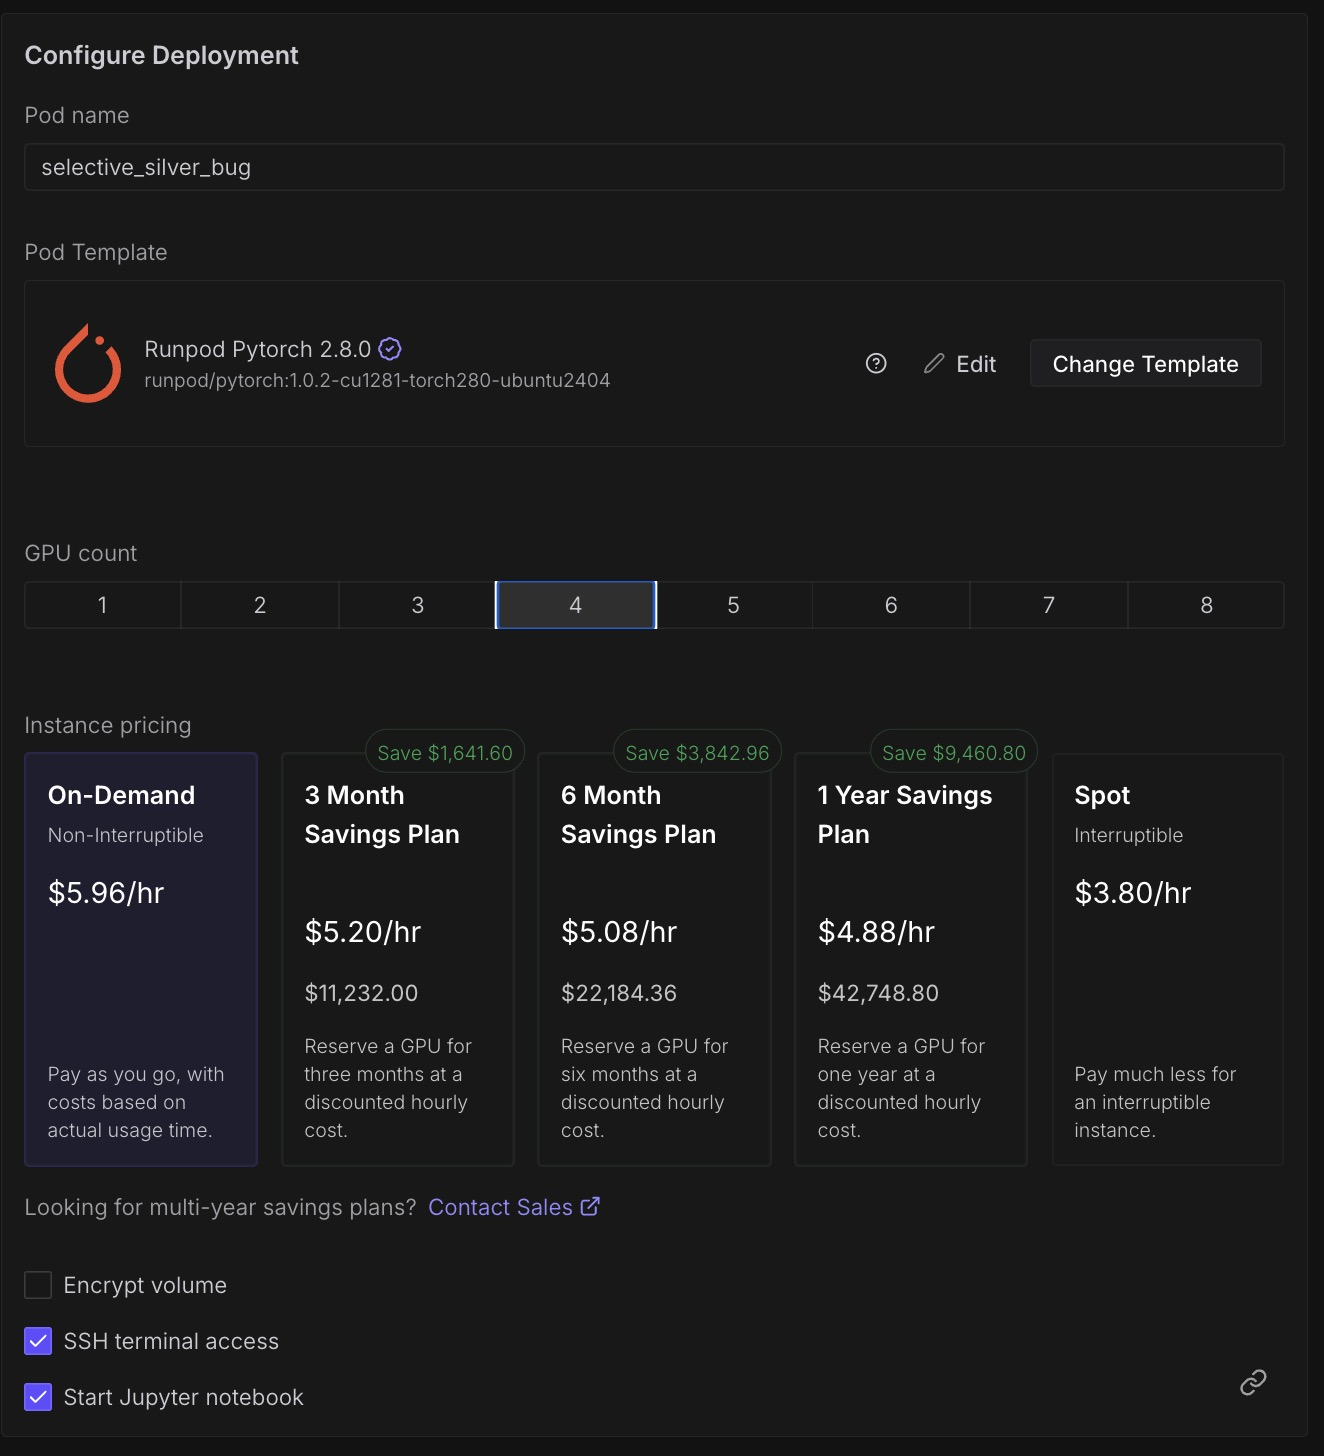Disable Start Jupyter notebook option
Image resolution: width=1324 pixels, height=1456 pixels.
tap(38, 1397)
